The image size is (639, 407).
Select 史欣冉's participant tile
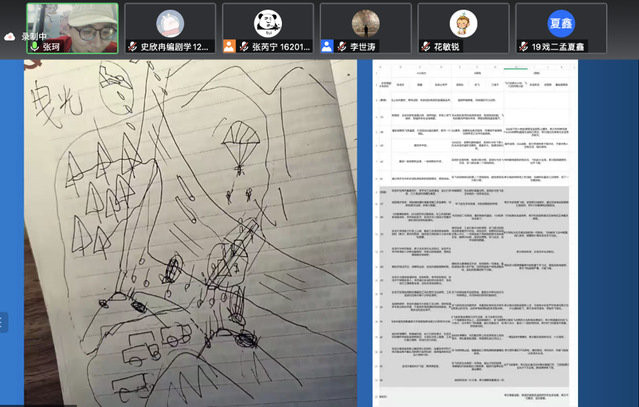tap(169, 27)
